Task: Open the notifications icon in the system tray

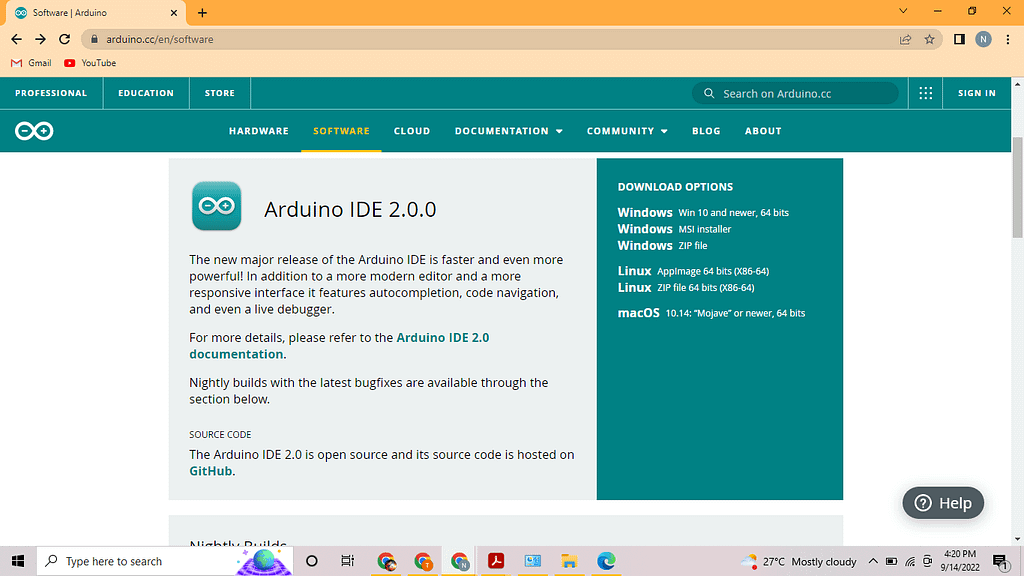Action: point(1000,561)
